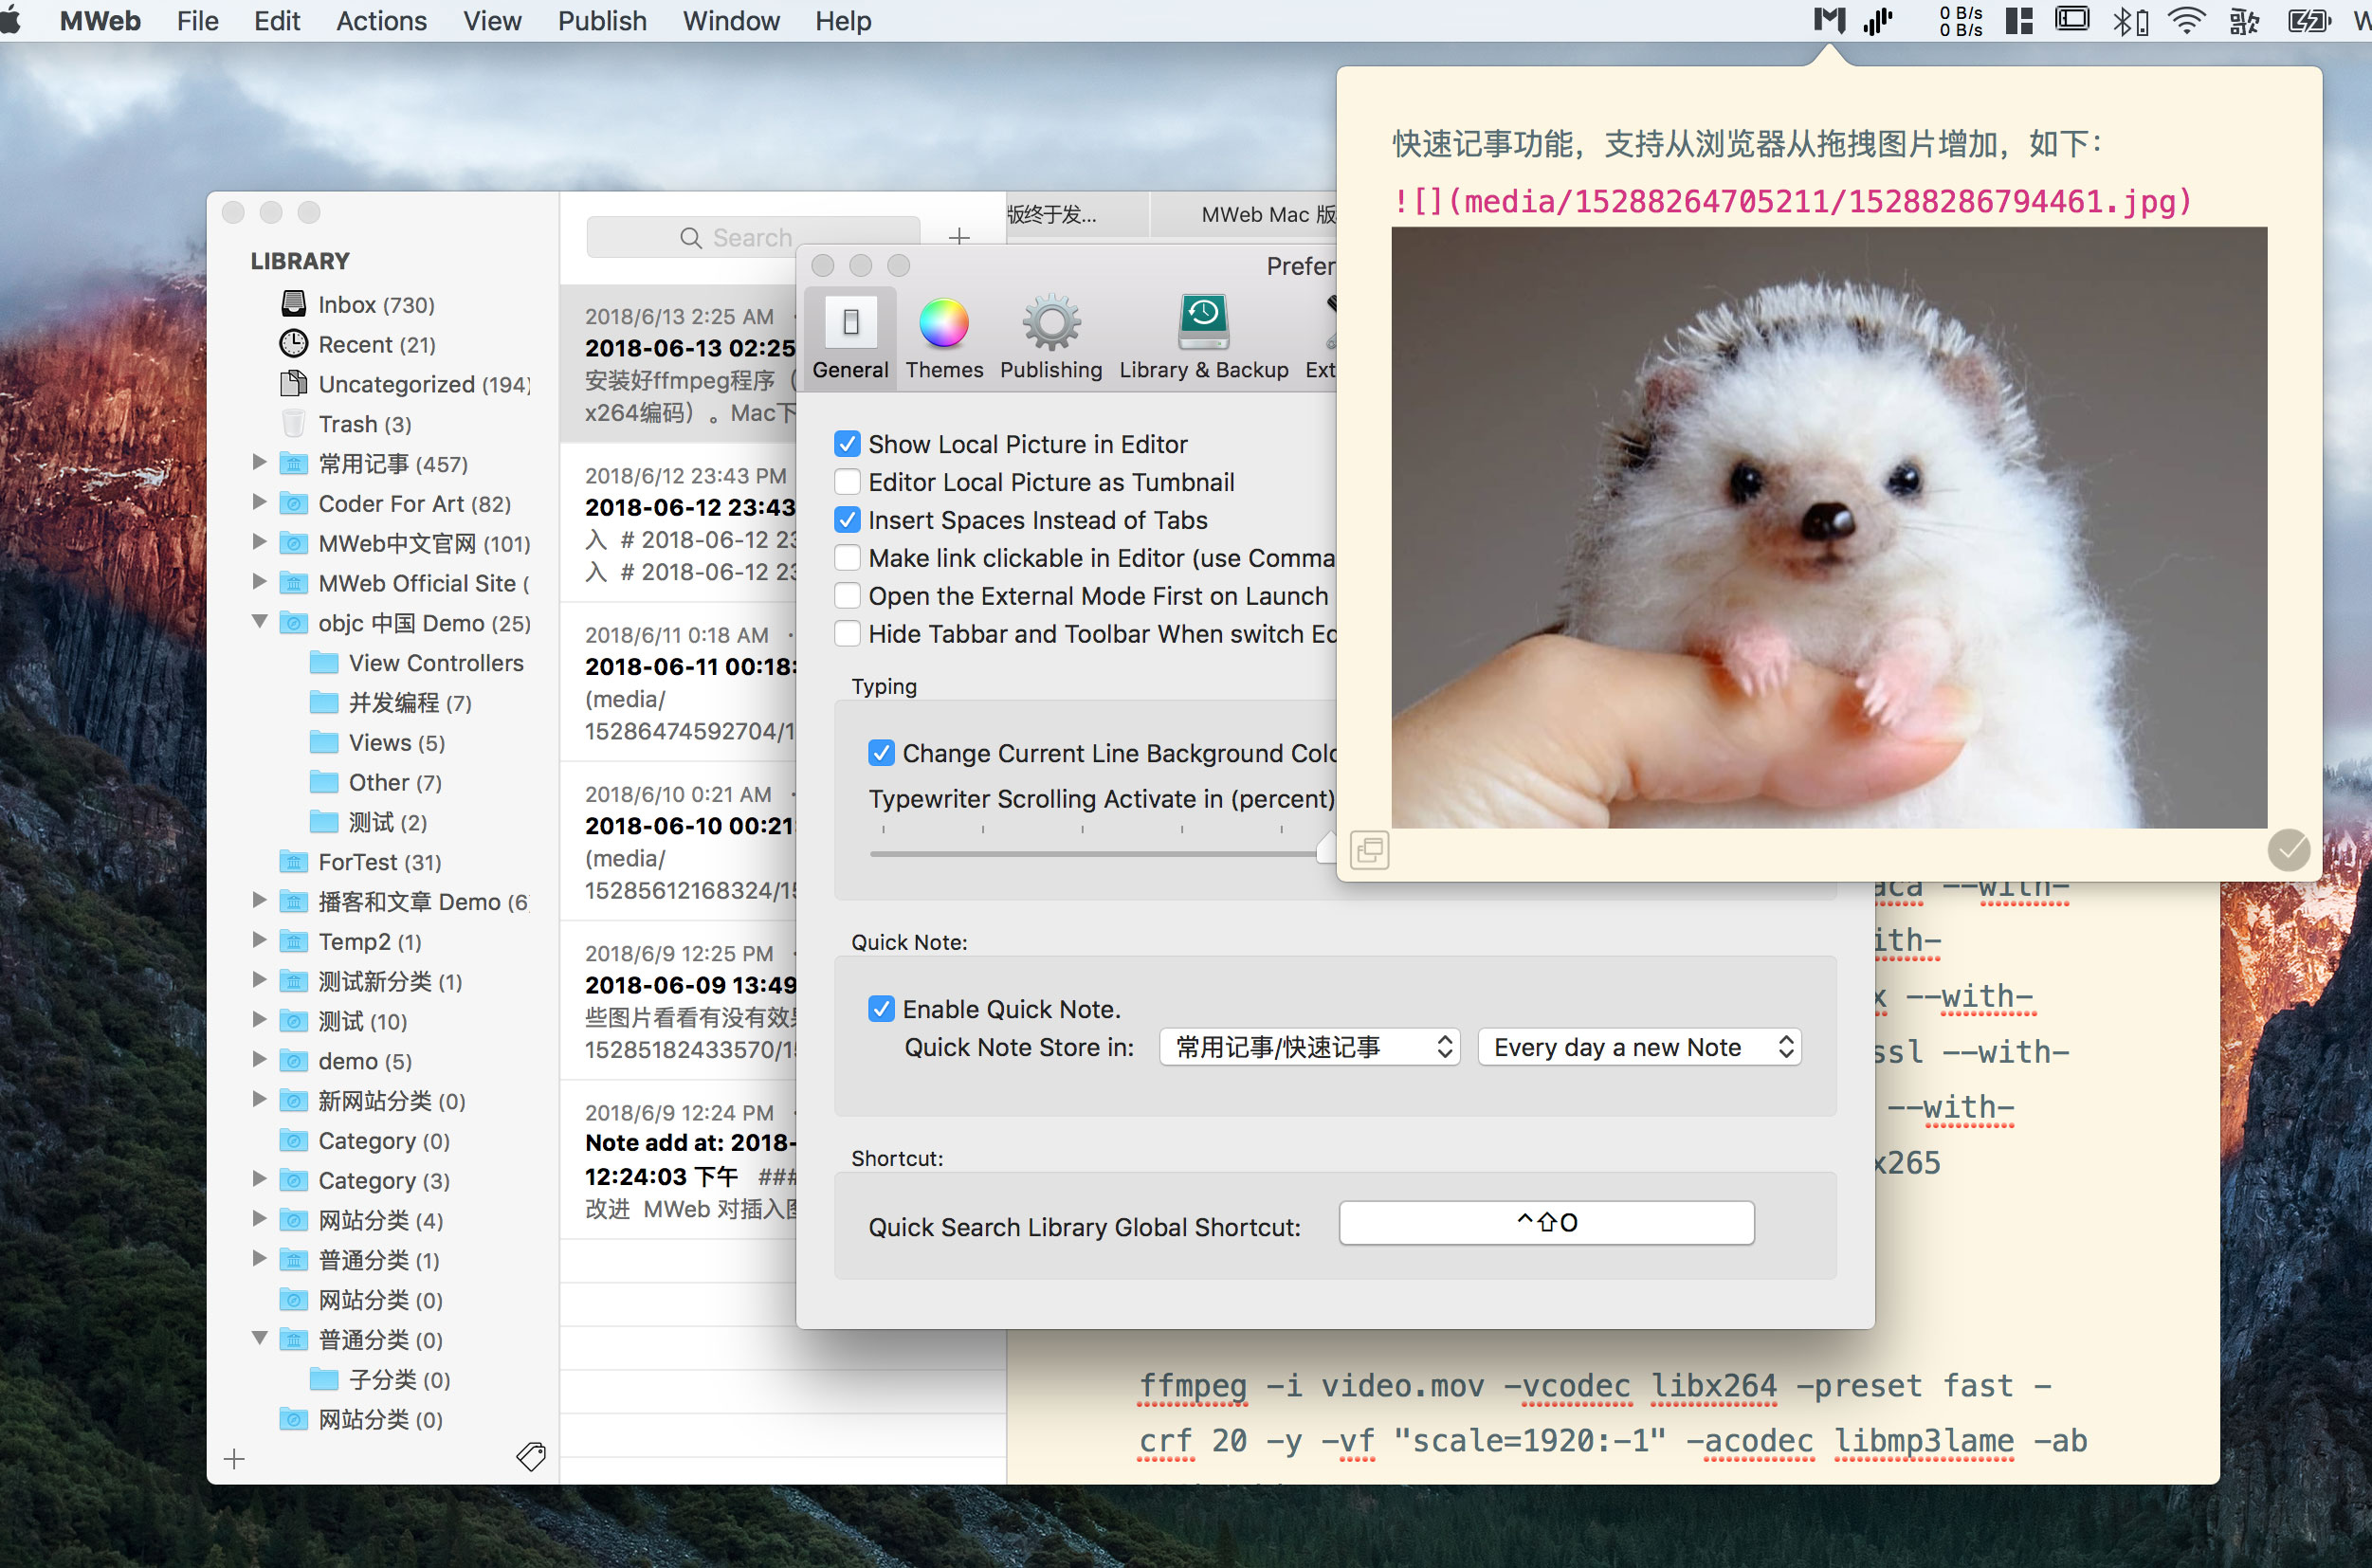Click the quick note open-in-window icon
The width and height of the screenshot is (2372, 1568).
click(1369, 850)
